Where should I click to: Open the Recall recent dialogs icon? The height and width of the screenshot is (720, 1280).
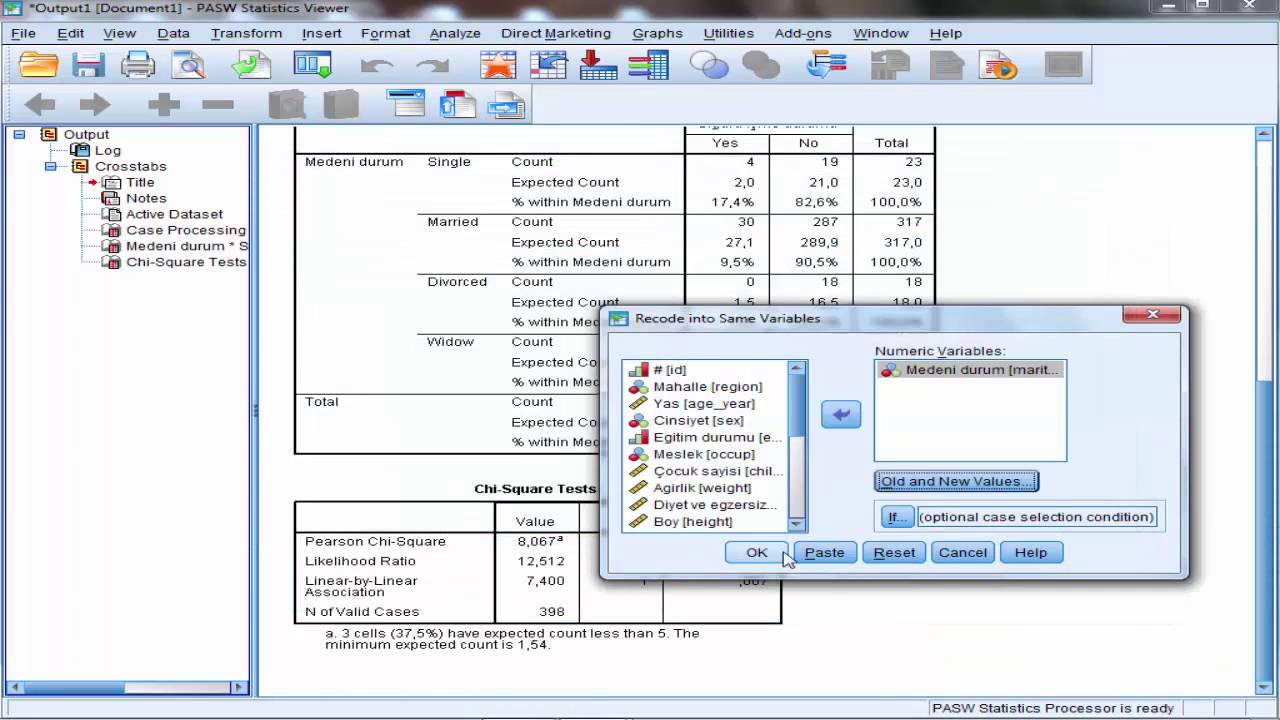click(313, 67)
